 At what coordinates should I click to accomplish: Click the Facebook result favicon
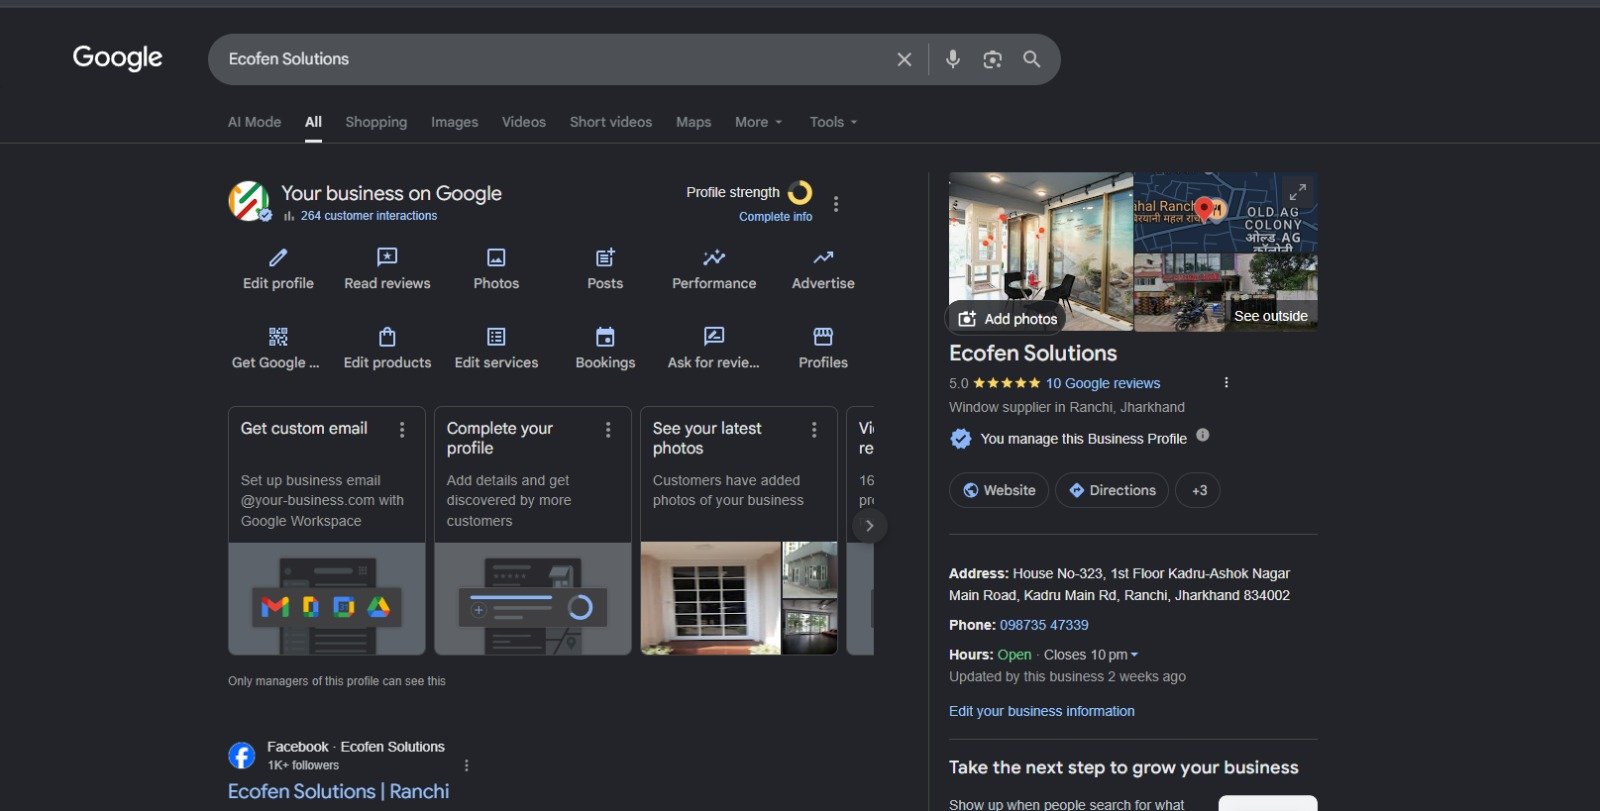(x=242, y=755)
